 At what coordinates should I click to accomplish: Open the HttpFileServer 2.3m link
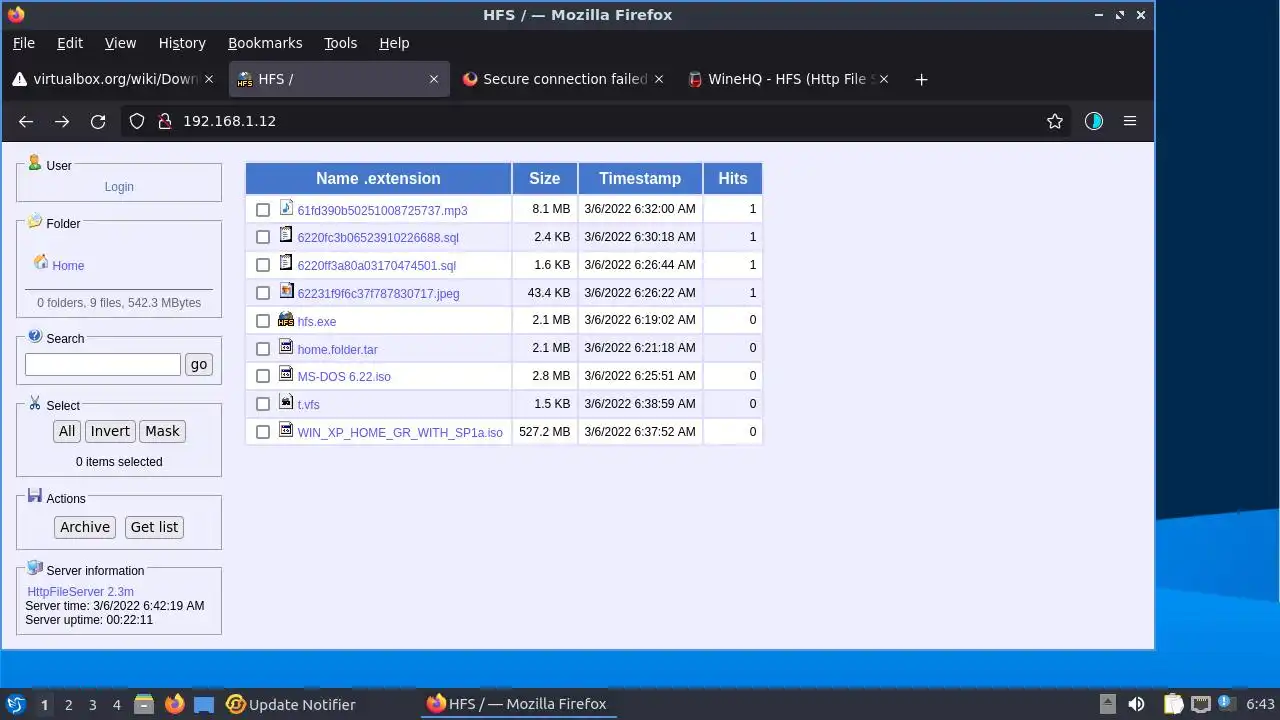(x=80, y=592)
